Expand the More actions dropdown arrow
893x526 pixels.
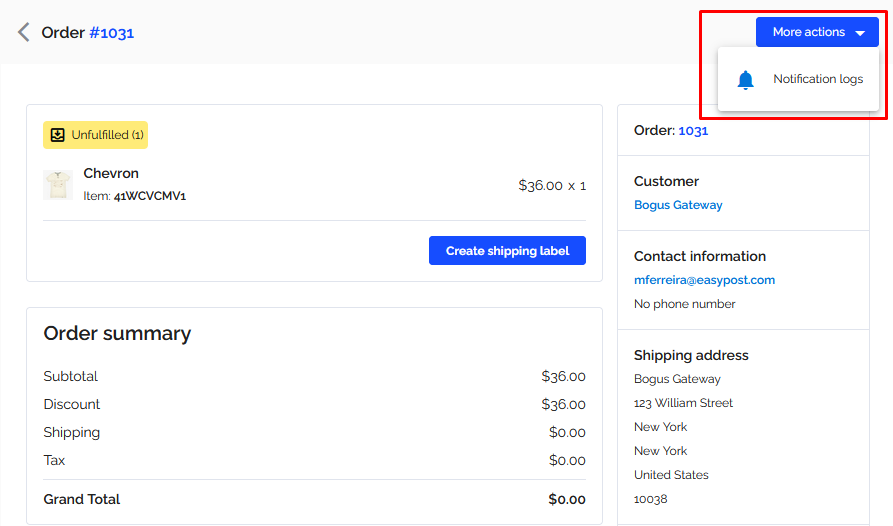860,33
